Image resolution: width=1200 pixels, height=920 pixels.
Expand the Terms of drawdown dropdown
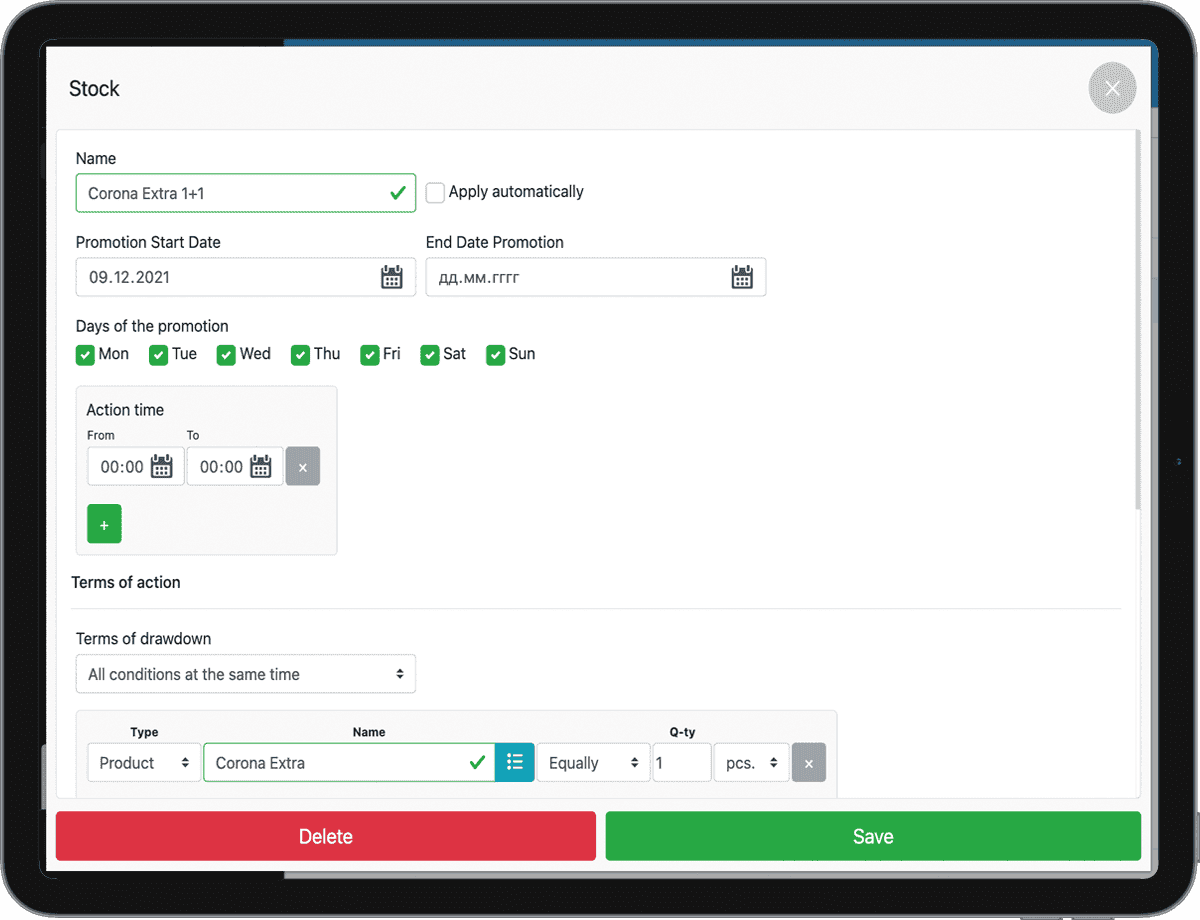pos(245,675)
